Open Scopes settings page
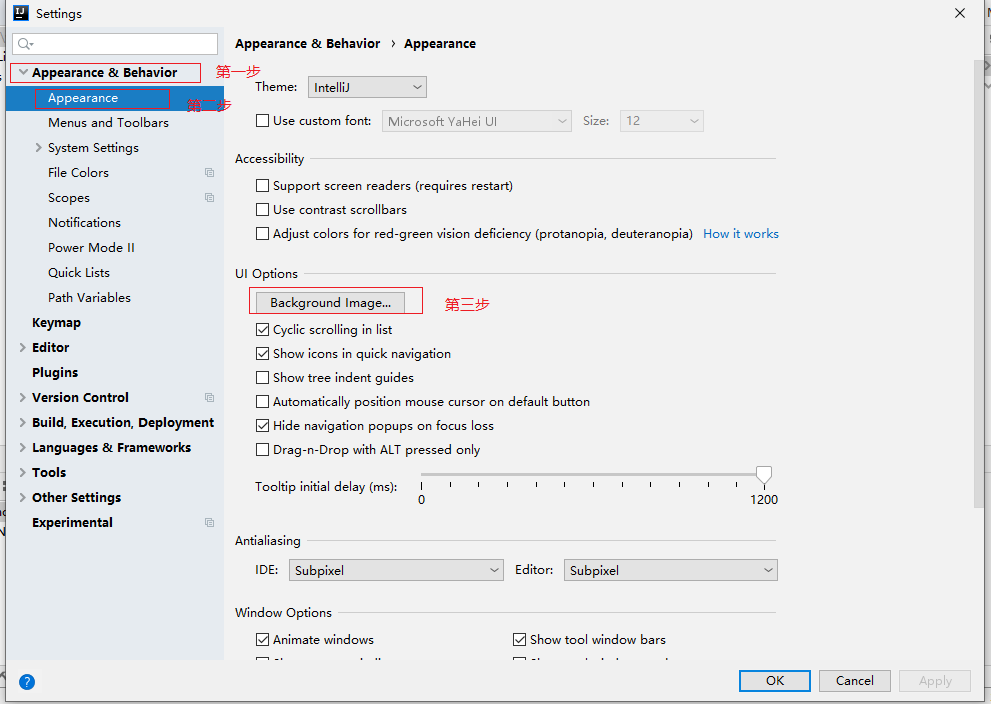This screenshot has height=704, width=991. tap(69, 198)
